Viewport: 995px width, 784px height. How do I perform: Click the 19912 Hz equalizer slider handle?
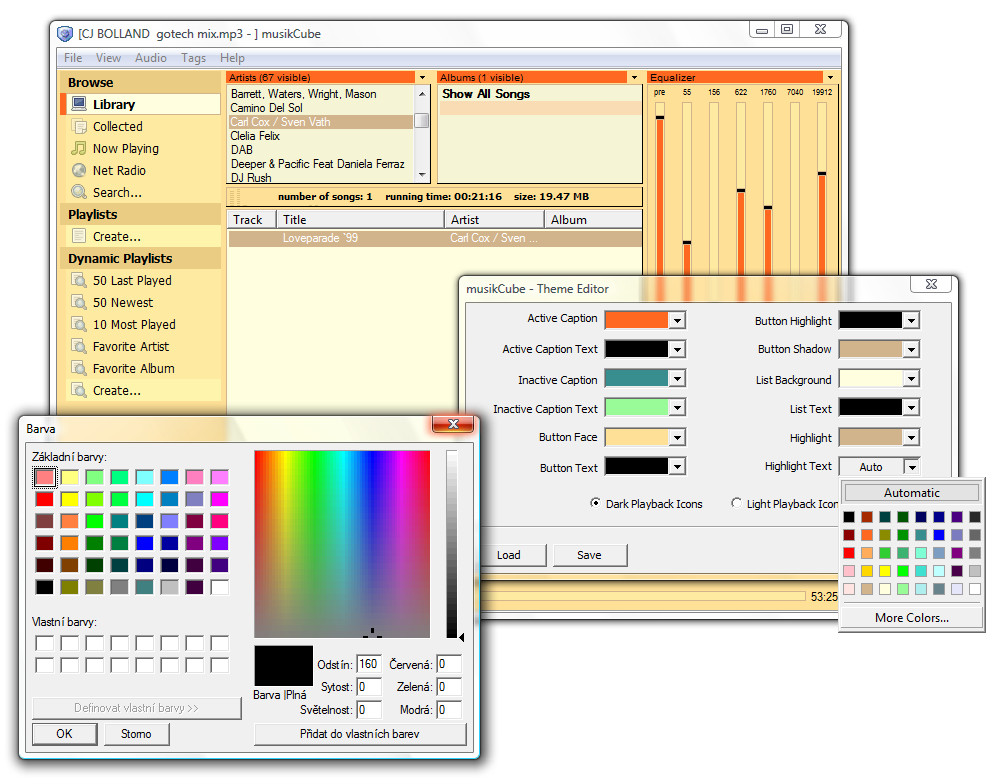click(x=822, y=173)
